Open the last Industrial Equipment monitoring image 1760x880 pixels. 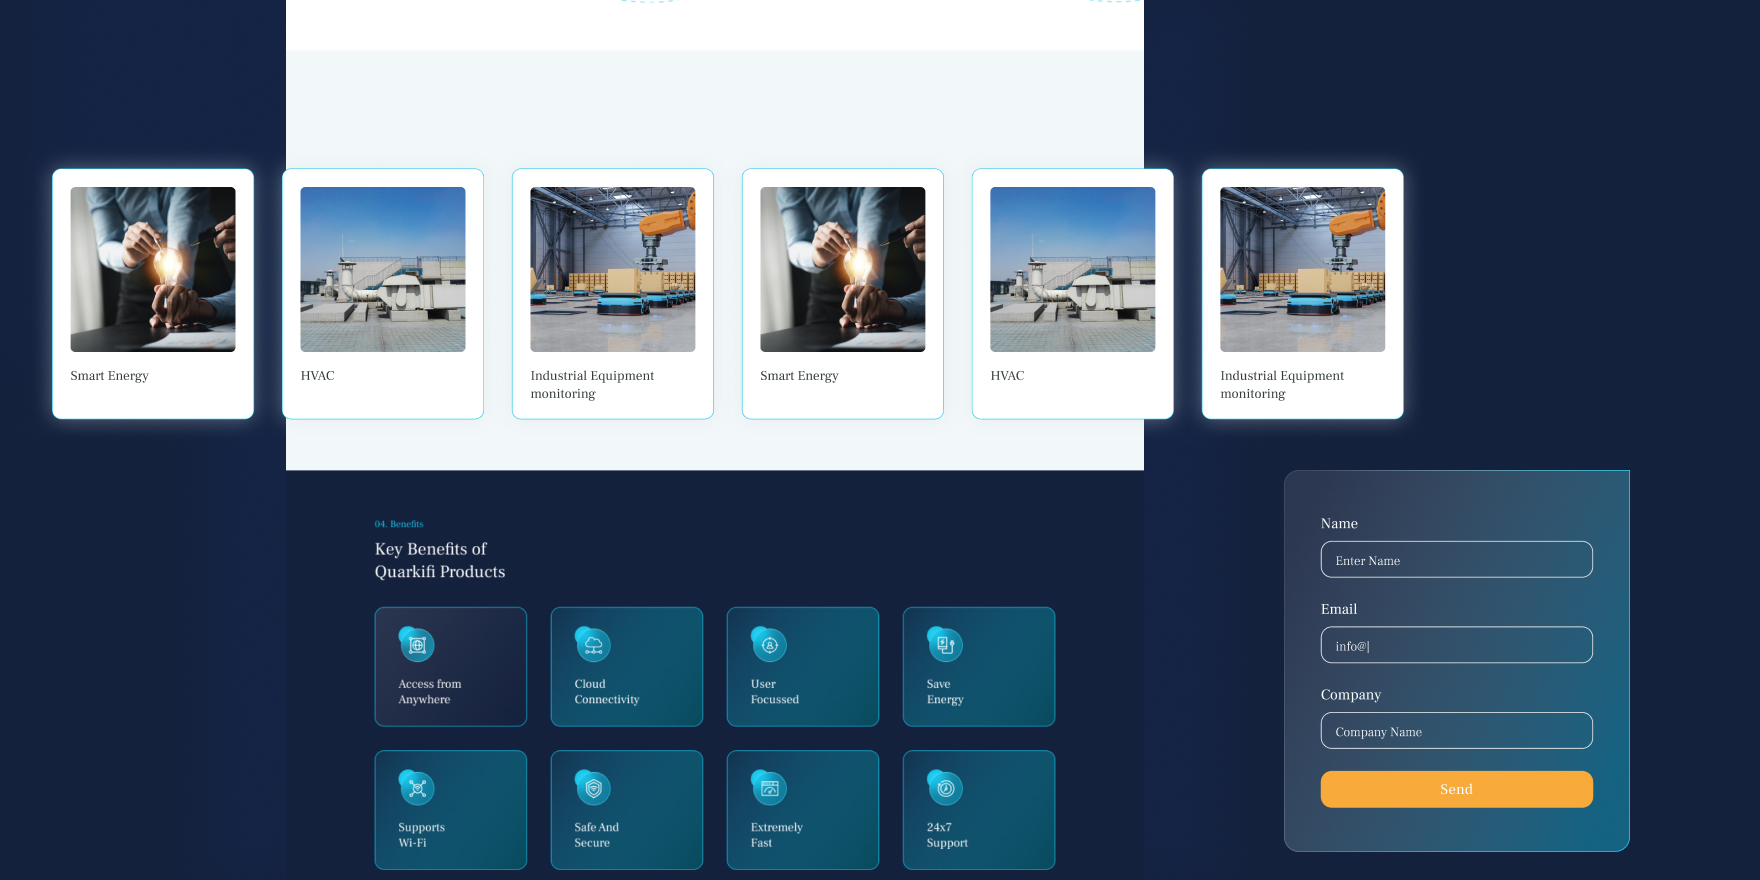1303,269
